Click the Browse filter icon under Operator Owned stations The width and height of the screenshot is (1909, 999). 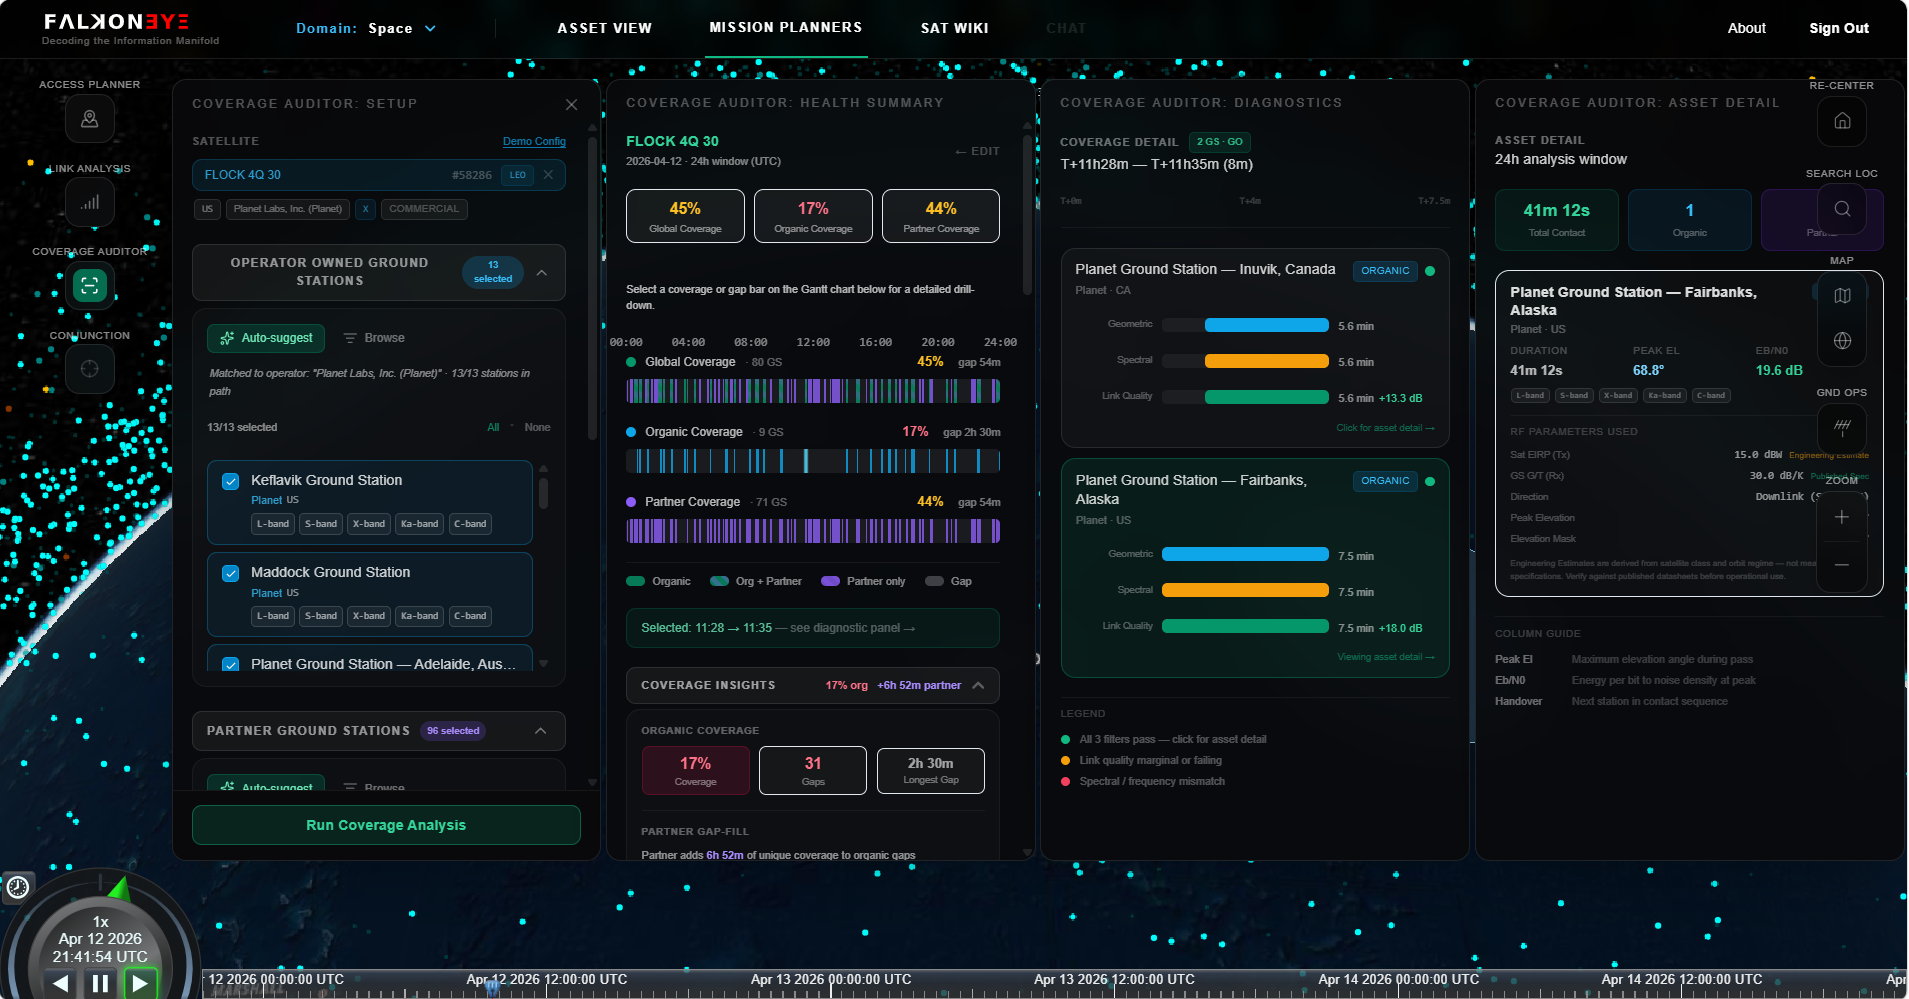click(350, 338)
